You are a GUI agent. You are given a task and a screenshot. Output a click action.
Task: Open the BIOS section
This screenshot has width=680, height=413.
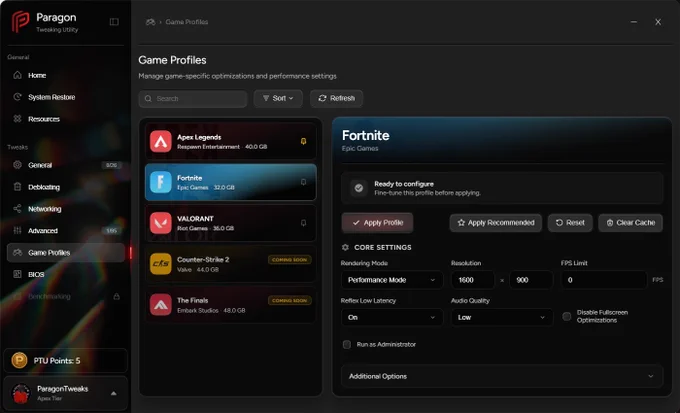click(x=66, y=274)
